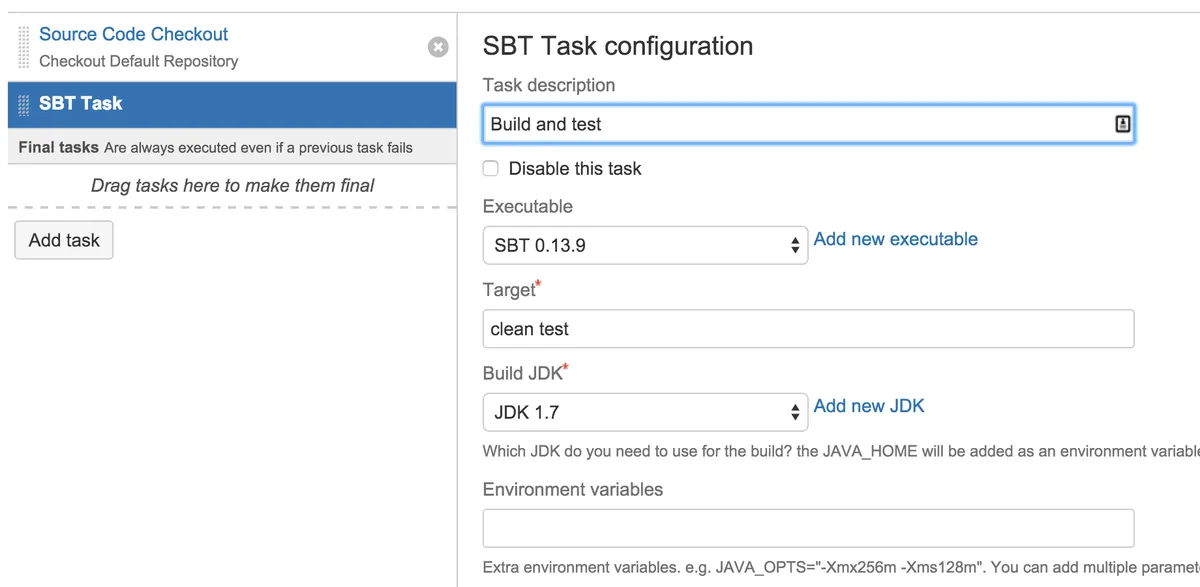Screen dimensions: 1200x587
Task: Click the Build JDK label
Action: point(525,373)
